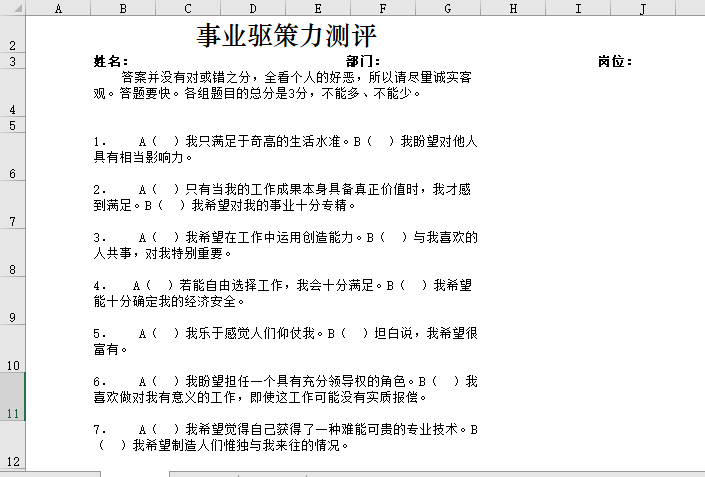Click the Select All corner of the sheet
The height and width of the screenshot is (477, 705).
tap(12, 9)
